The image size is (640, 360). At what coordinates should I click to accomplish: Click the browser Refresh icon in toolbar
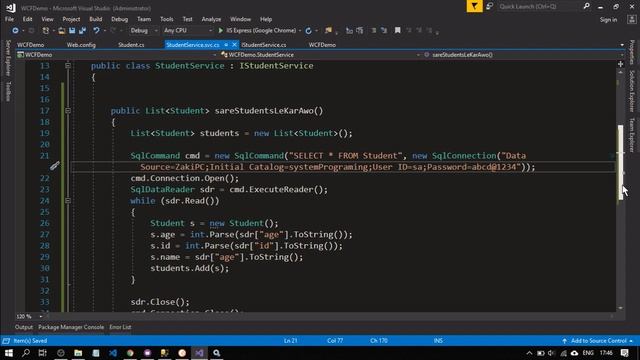308,31
